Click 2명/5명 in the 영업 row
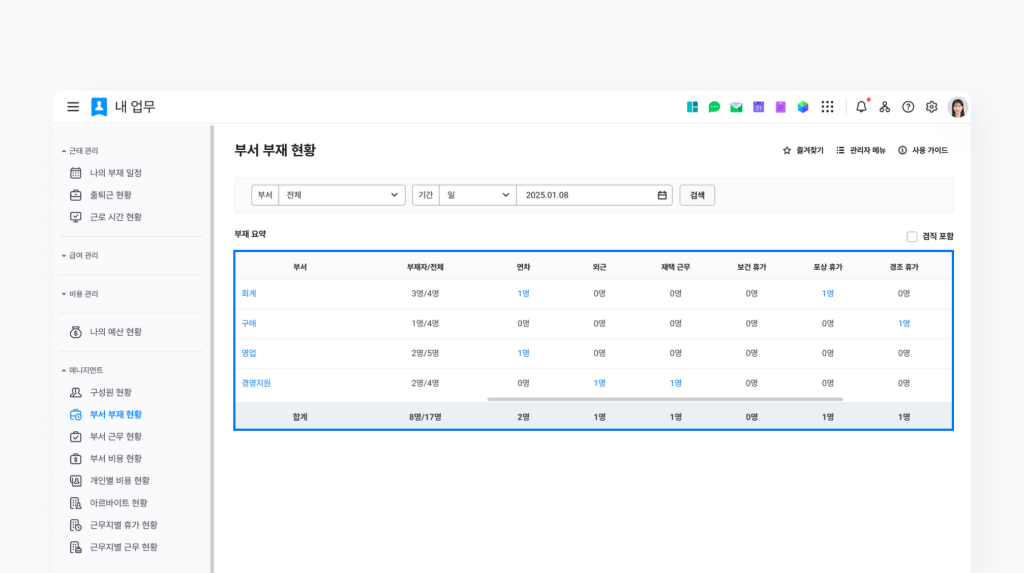The image size is (1024, 573). [425, 353]
